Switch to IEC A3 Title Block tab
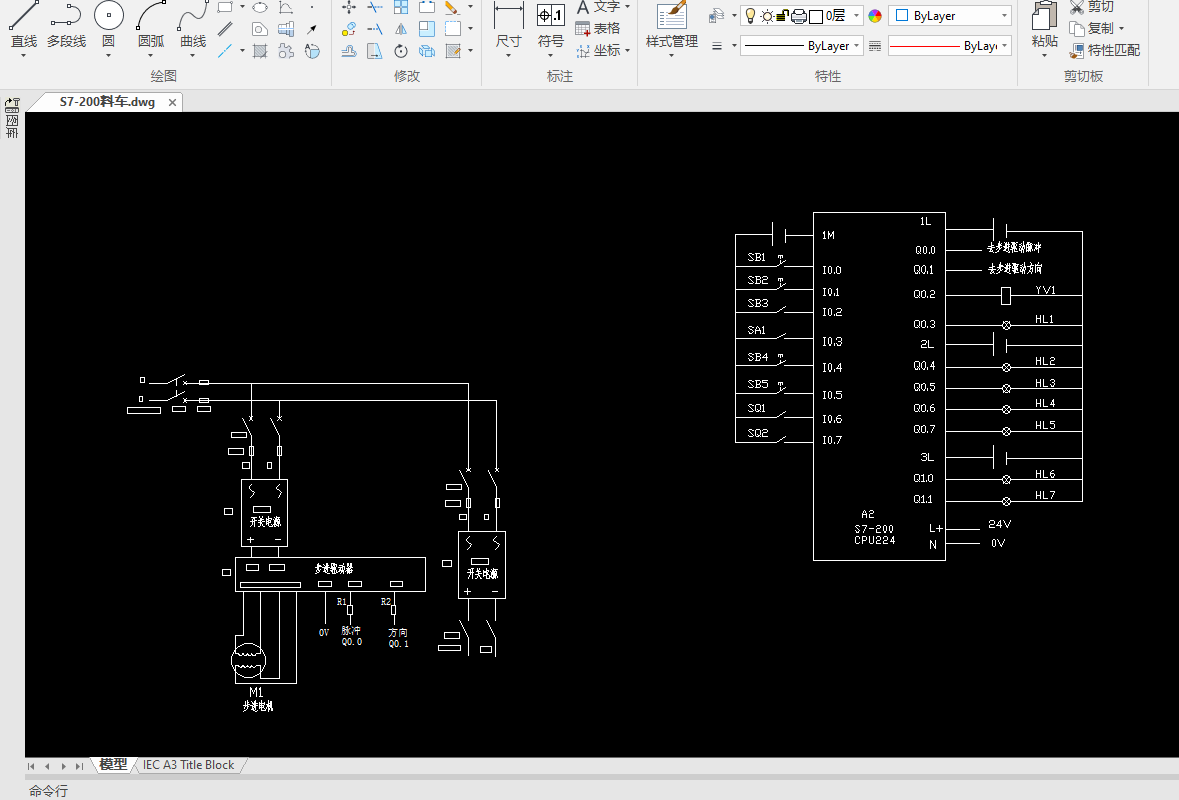The width and height of the screenshot is (1179, 800). coord(188,765)
